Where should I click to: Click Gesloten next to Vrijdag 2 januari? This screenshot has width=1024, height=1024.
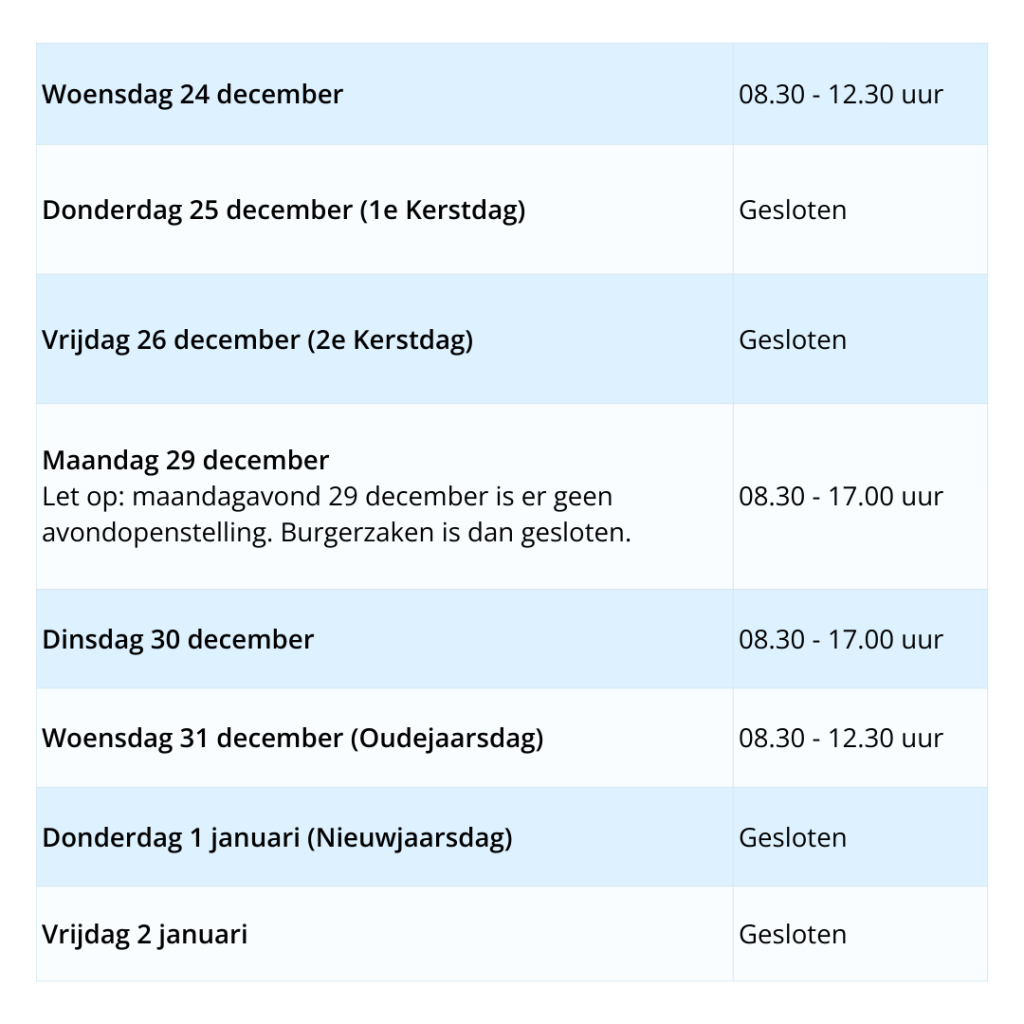[792, 935]
